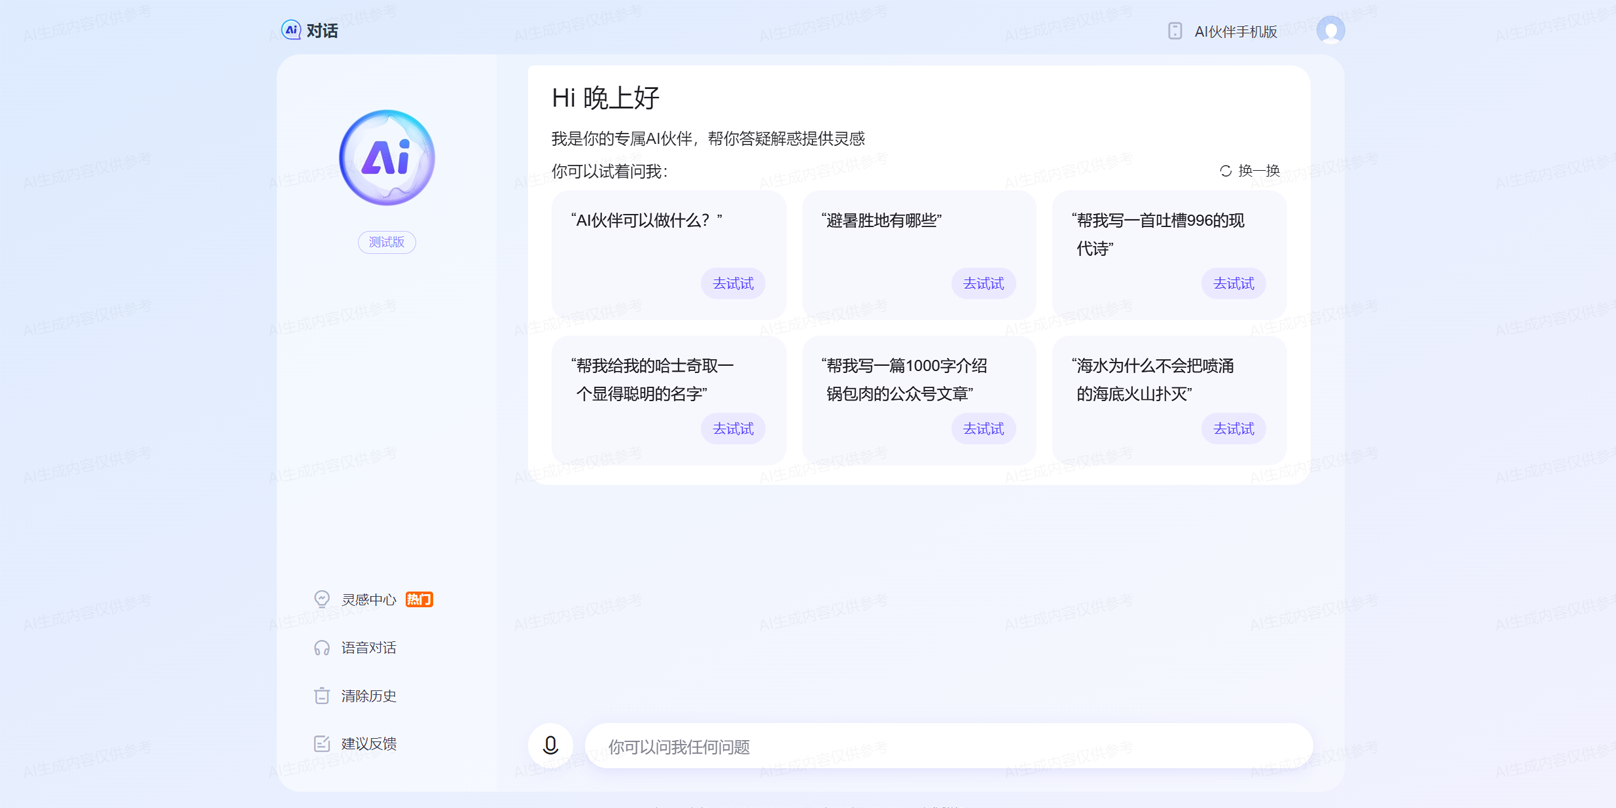Click the 你可以试着问我 label
The height and width of the screenshot is (808, 1616).
click(x=609, y=171)
